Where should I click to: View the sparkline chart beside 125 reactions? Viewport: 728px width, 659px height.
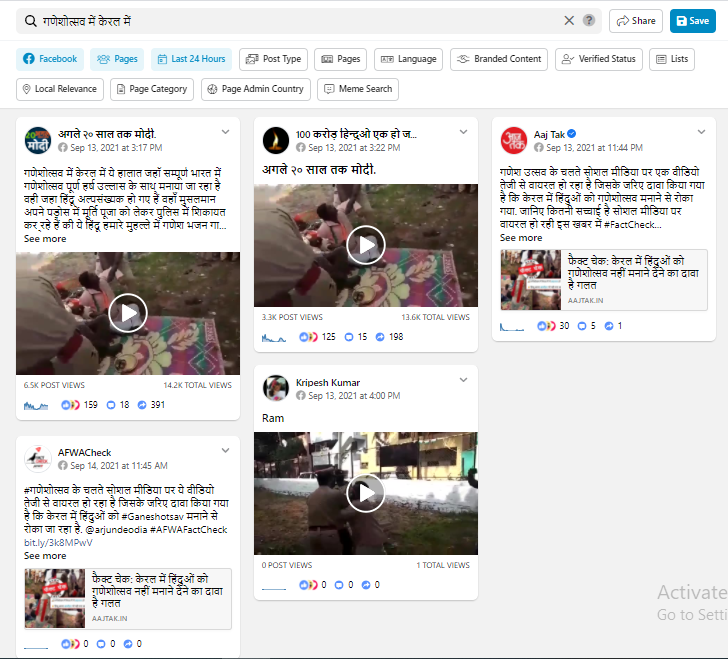coord(274,338)
